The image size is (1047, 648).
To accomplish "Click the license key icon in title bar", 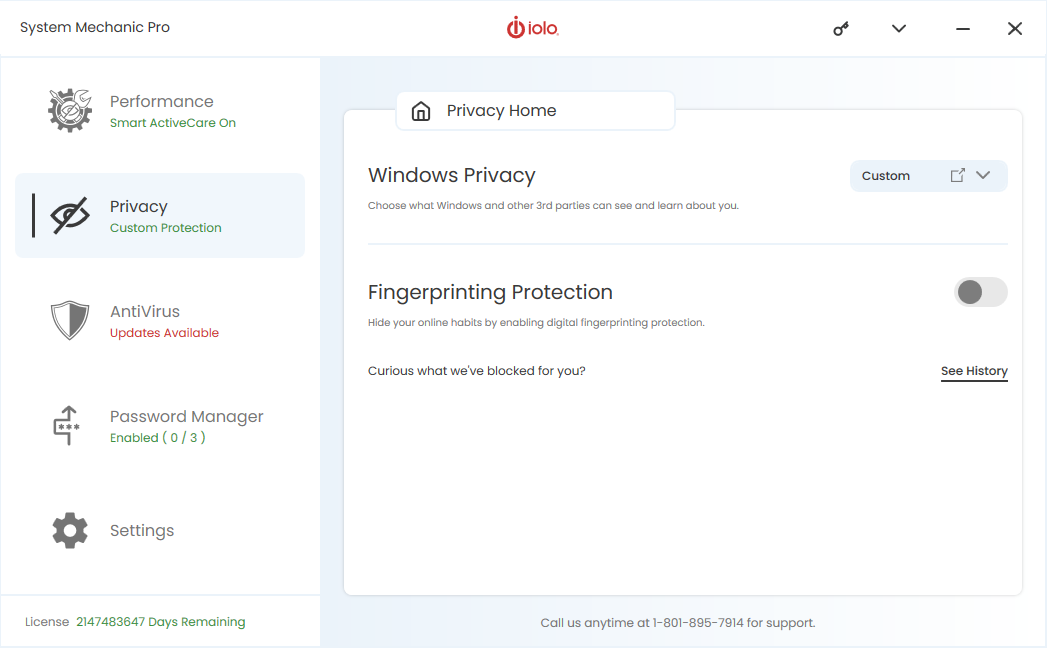I will 841,29.
